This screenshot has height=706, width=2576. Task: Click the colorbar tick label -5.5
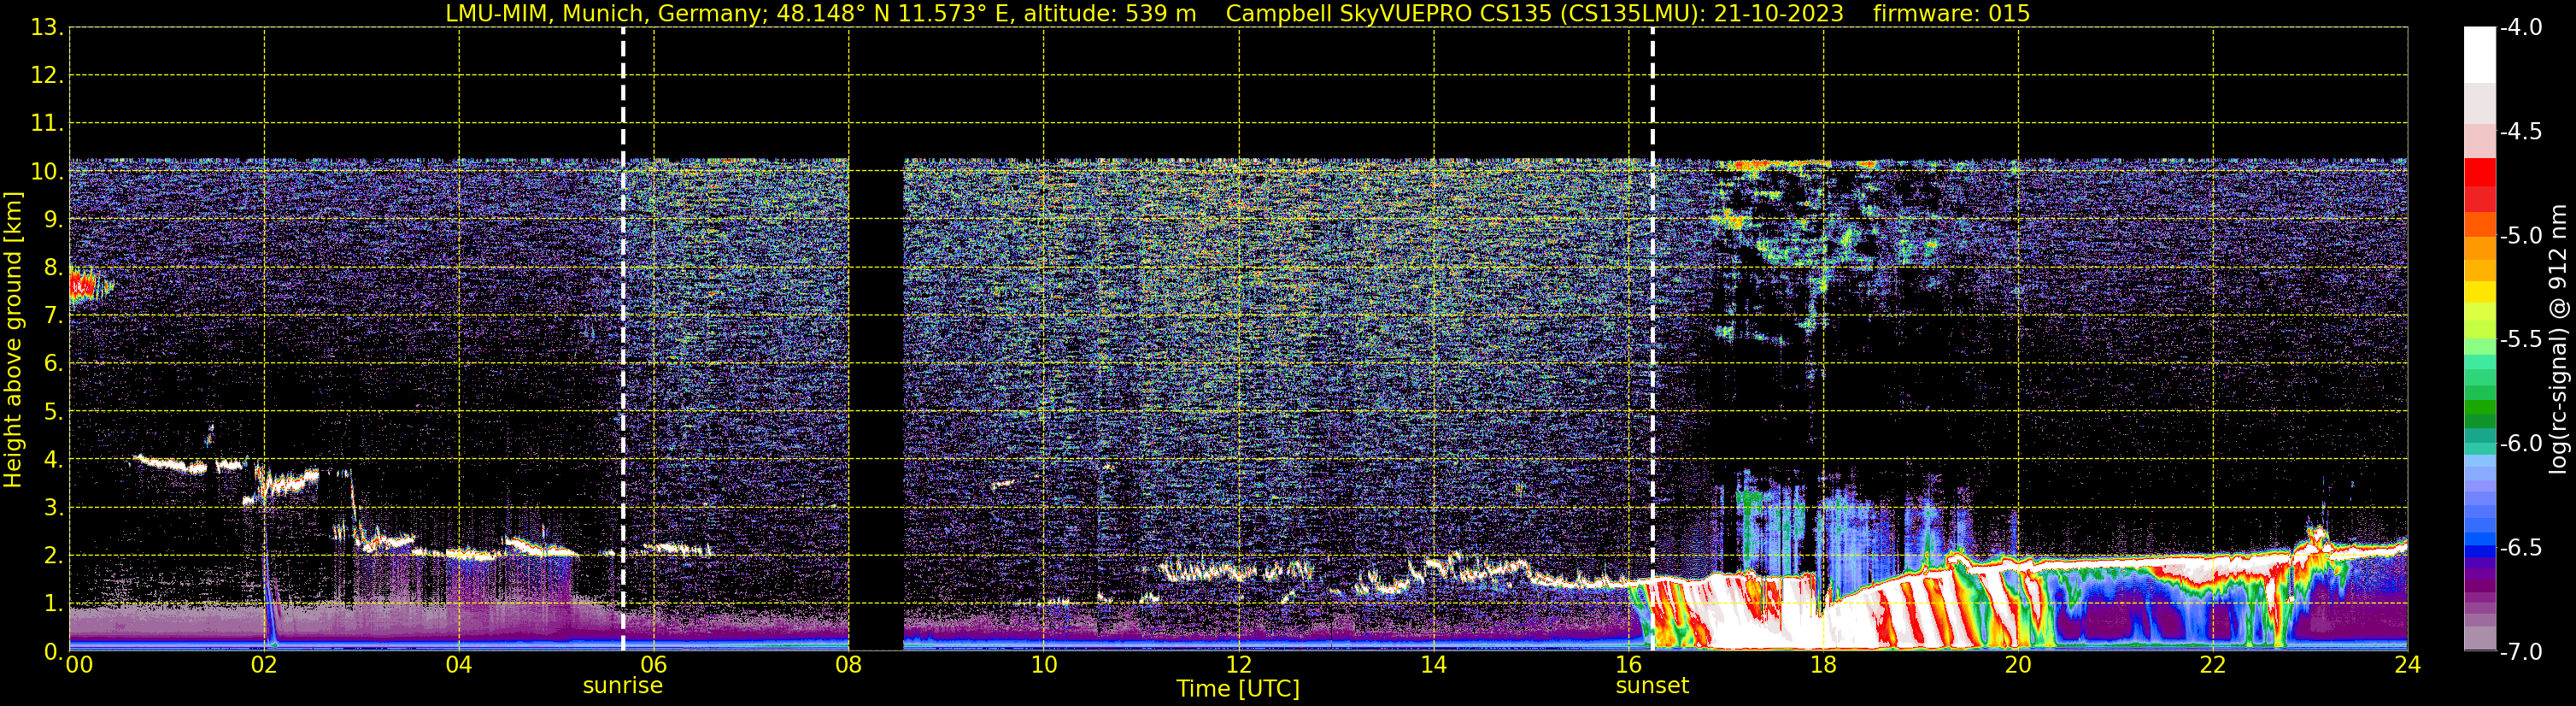2520,340
